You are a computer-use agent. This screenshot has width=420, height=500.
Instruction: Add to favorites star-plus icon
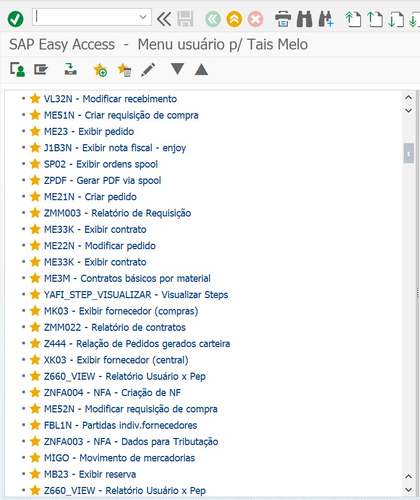[x=100, y=70]
